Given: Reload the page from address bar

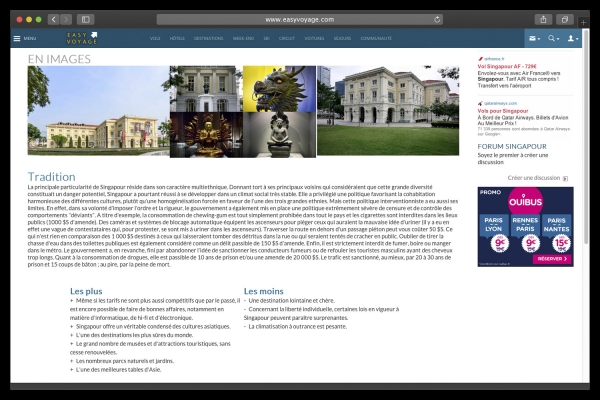Looking at the screenshot, I should (437, 19).
